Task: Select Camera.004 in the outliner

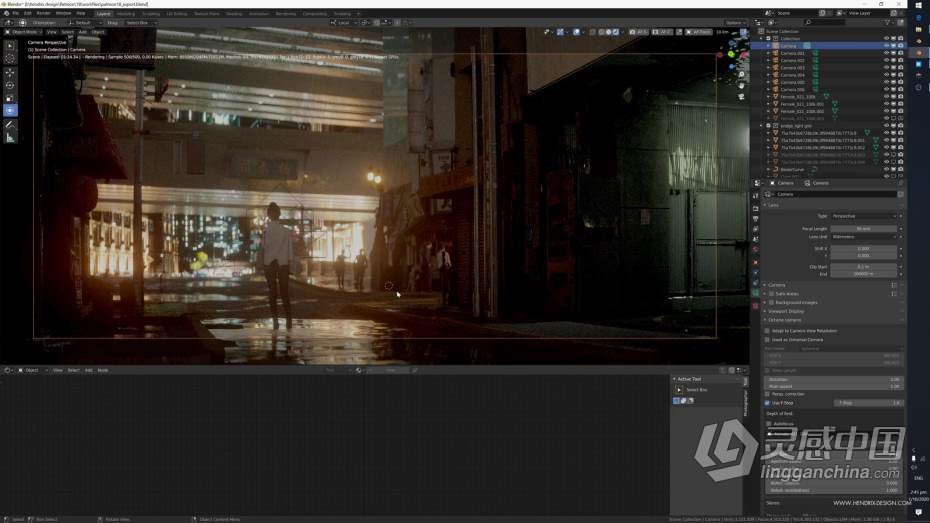Action: tap(792, 75)
